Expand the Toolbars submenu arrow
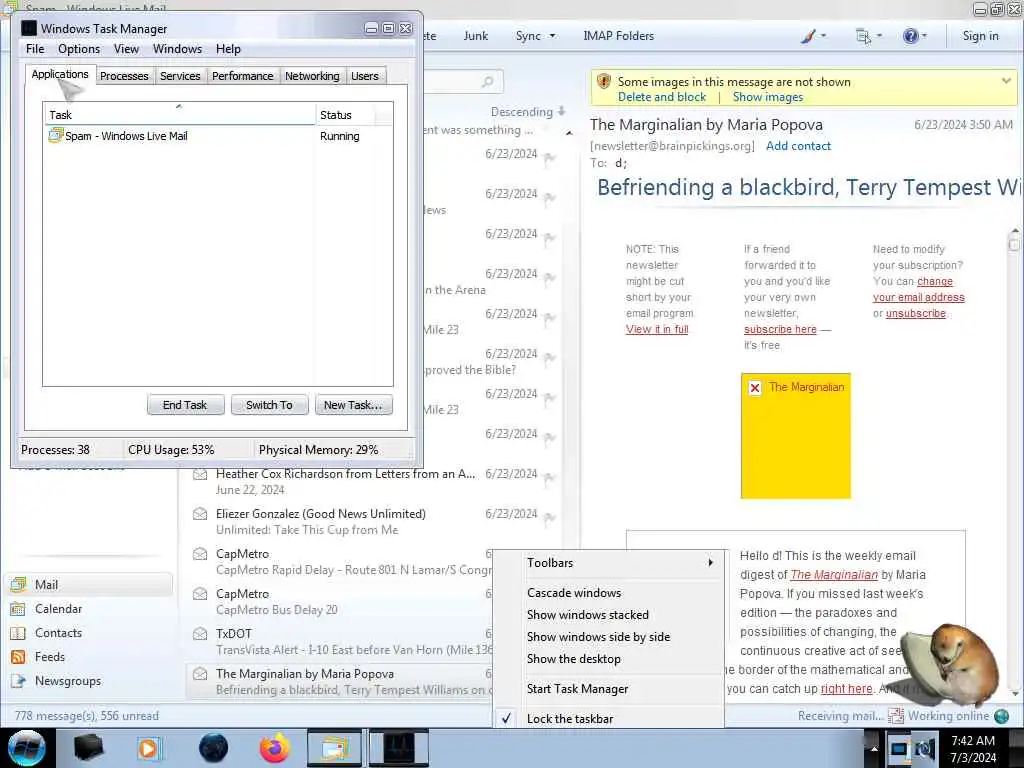Image resolution: width=1024 pixels, height=768 pixels. pos(711,562)
